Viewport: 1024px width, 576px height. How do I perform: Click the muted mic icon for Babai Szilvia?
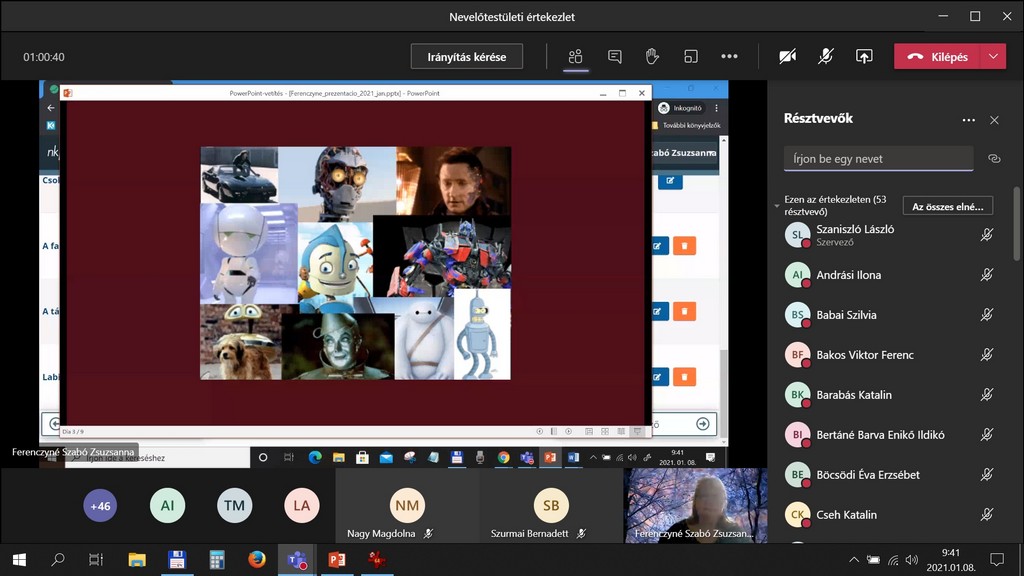987,315
